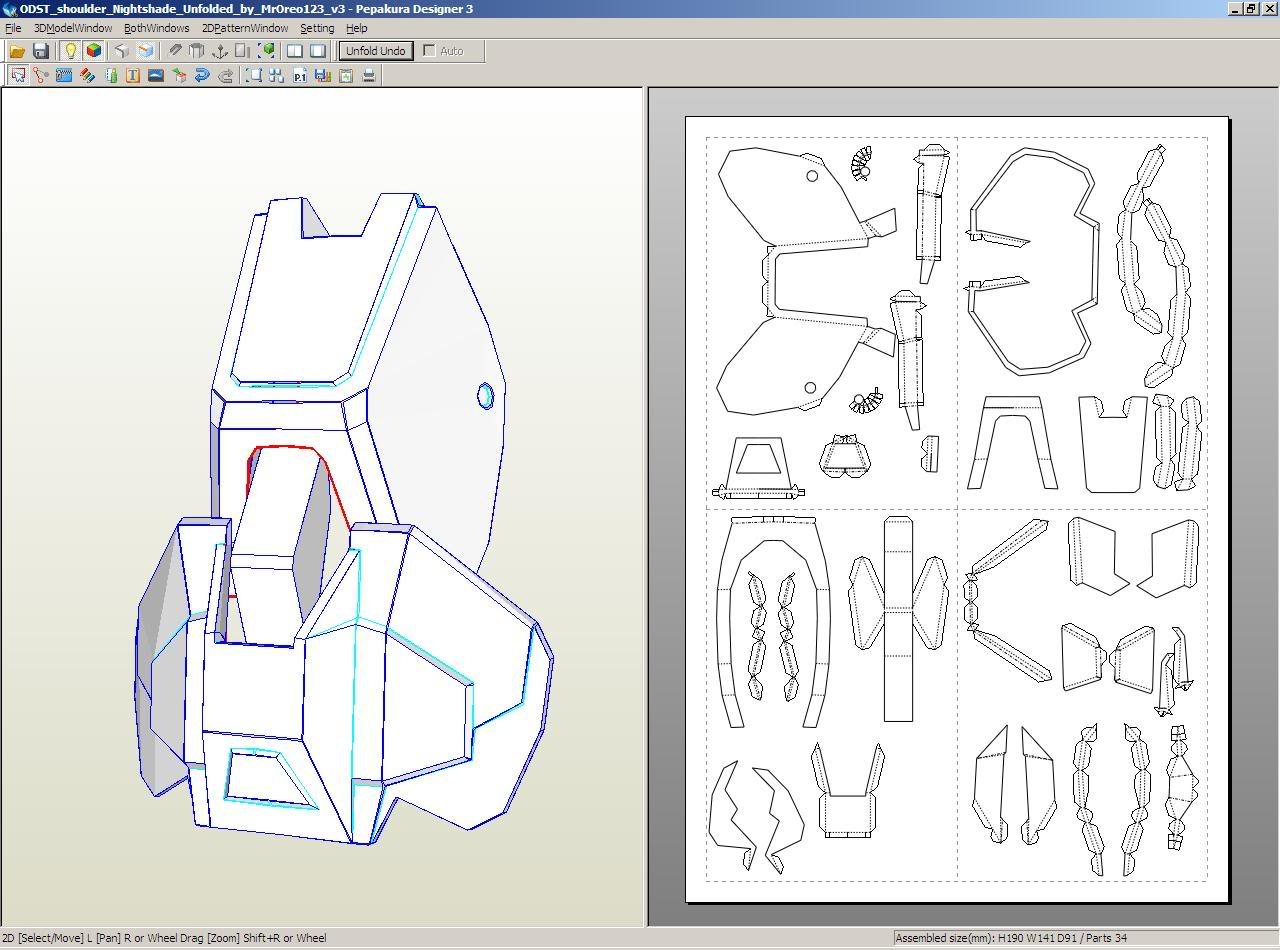Toggle the light bulb lighting switch
This screenshot has height=950, width=1280.
(70, 51)
